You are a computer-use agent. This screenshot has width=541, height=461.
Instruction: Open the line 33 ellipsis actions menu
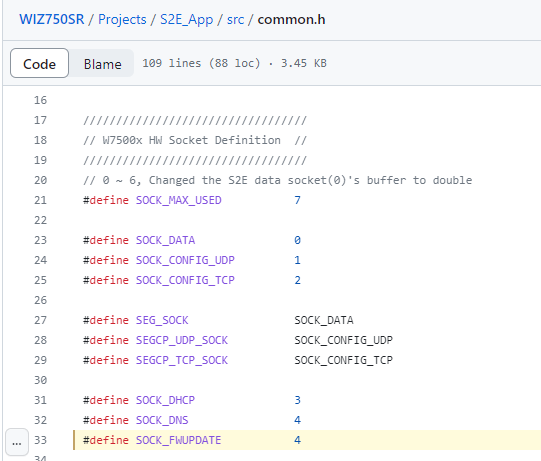pos(17,442)
